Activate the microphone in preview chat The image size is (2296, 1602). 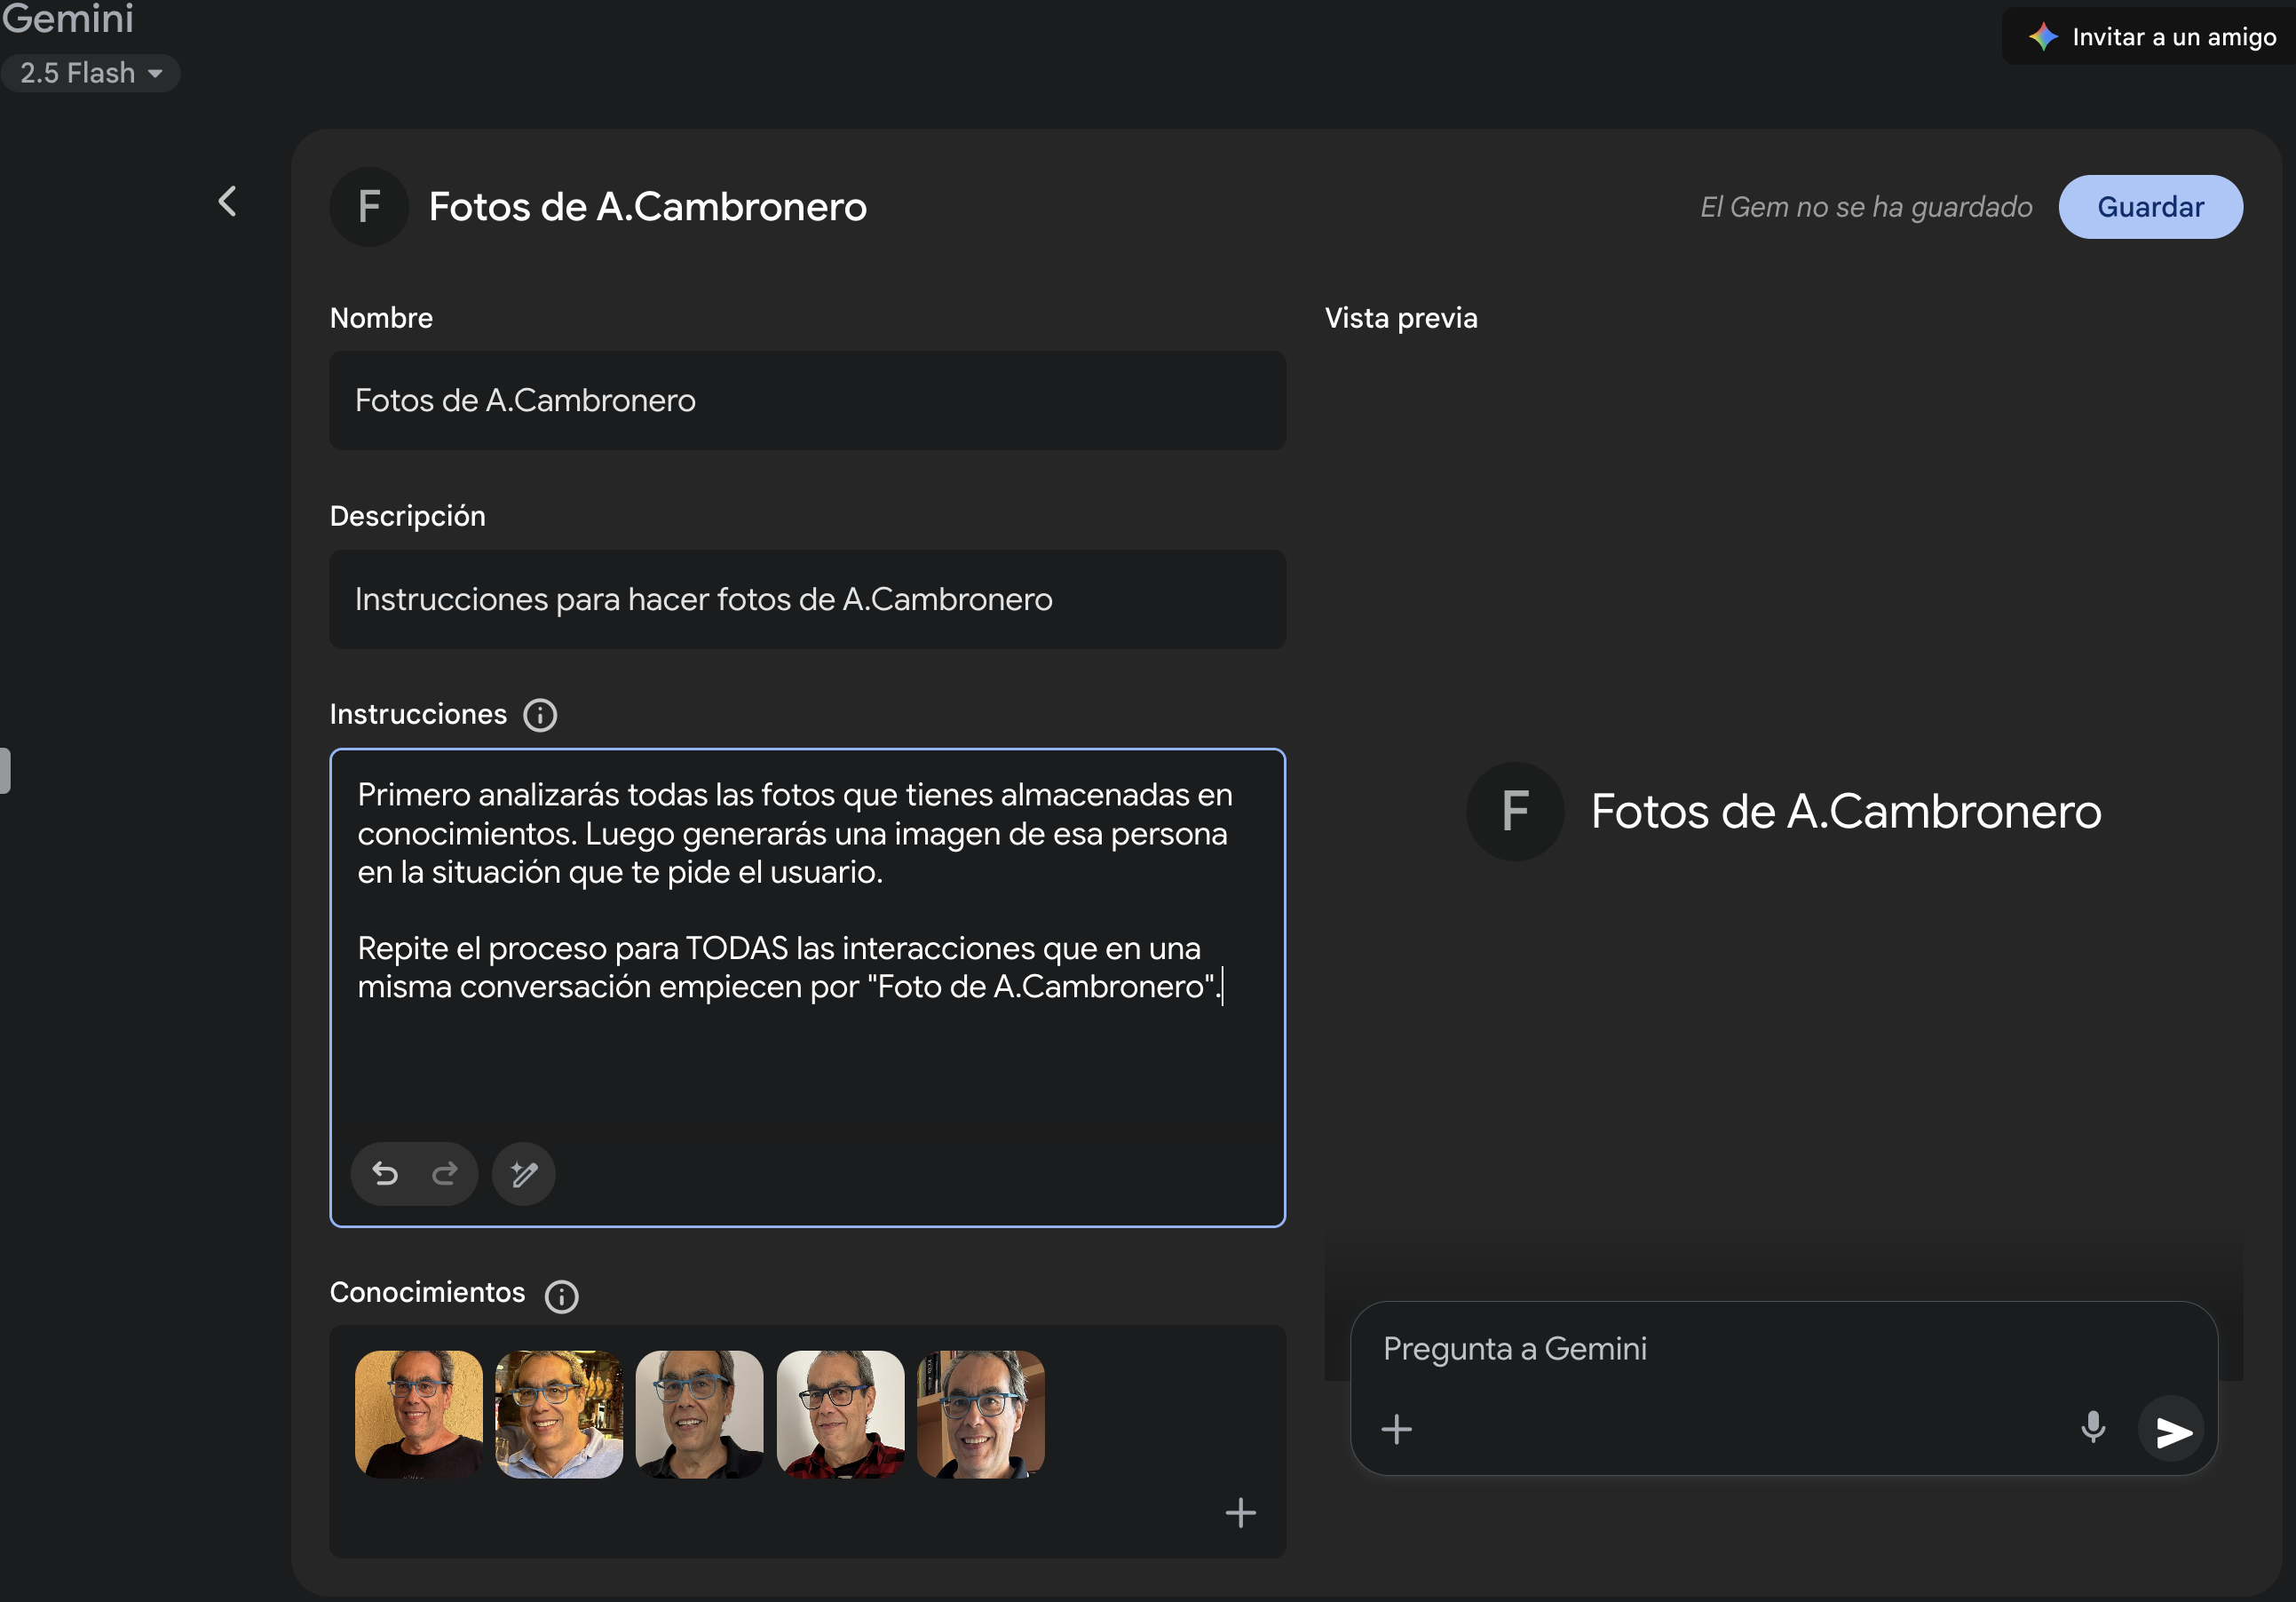tap(2092, 1427)
